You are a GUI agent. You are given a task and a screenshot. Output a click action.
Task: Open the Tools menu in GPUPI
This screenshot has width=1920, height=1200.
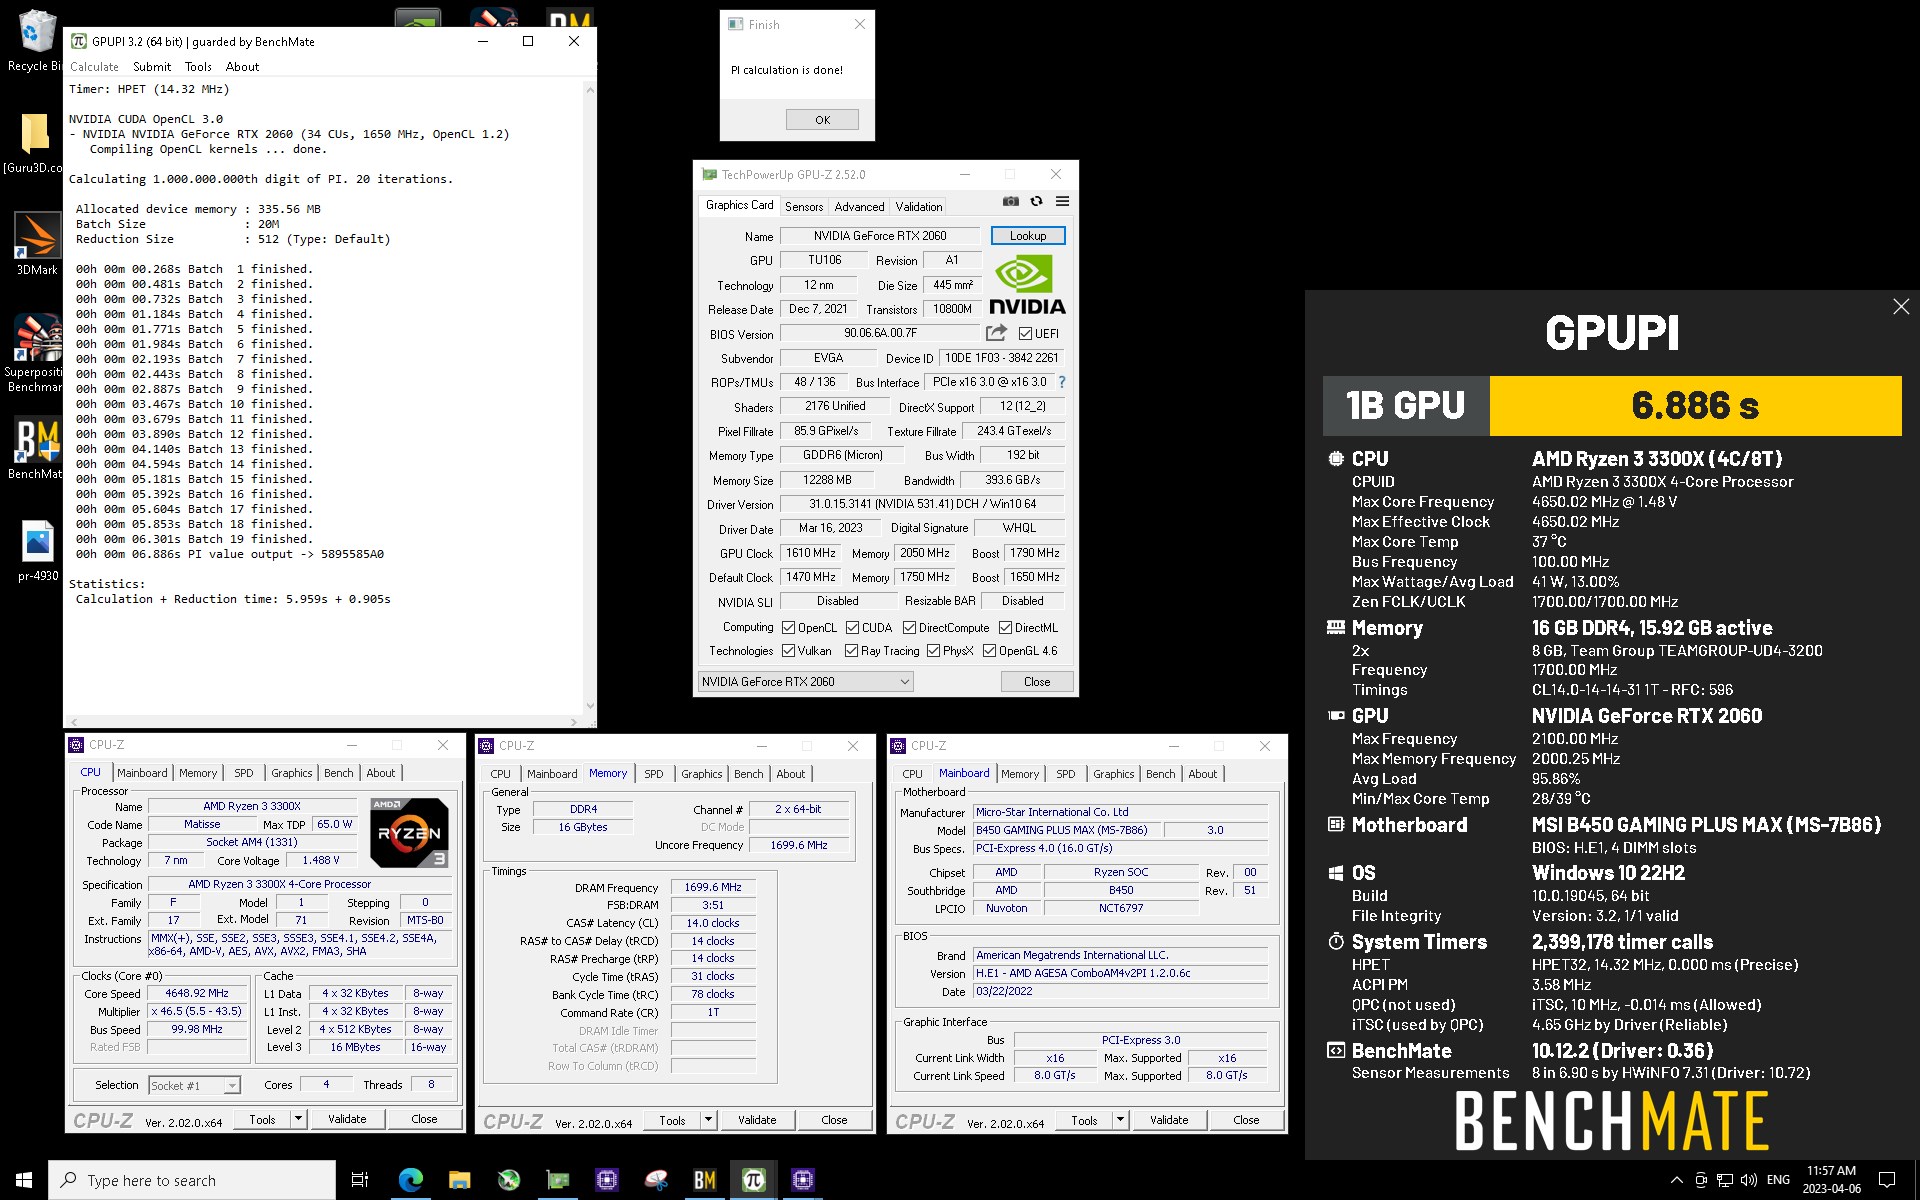pos(198,67)
